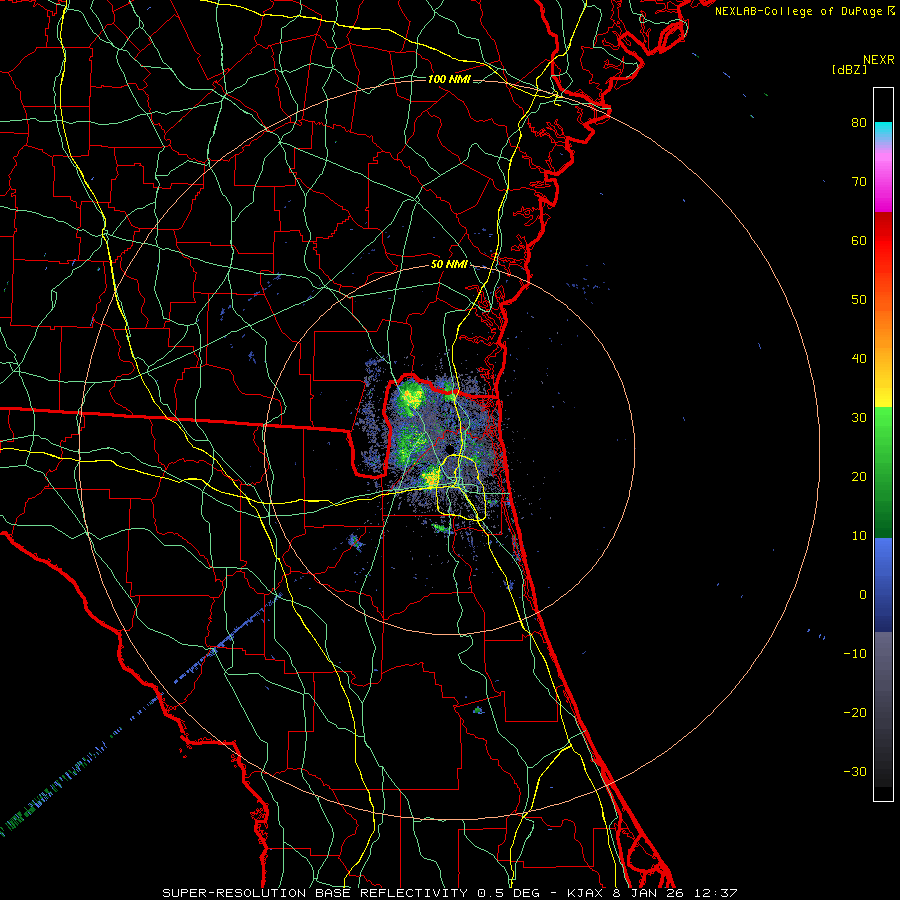Click the 50 dBZ scale value
The height and width of the screenshot is (900, 900).
coord(859,300)
